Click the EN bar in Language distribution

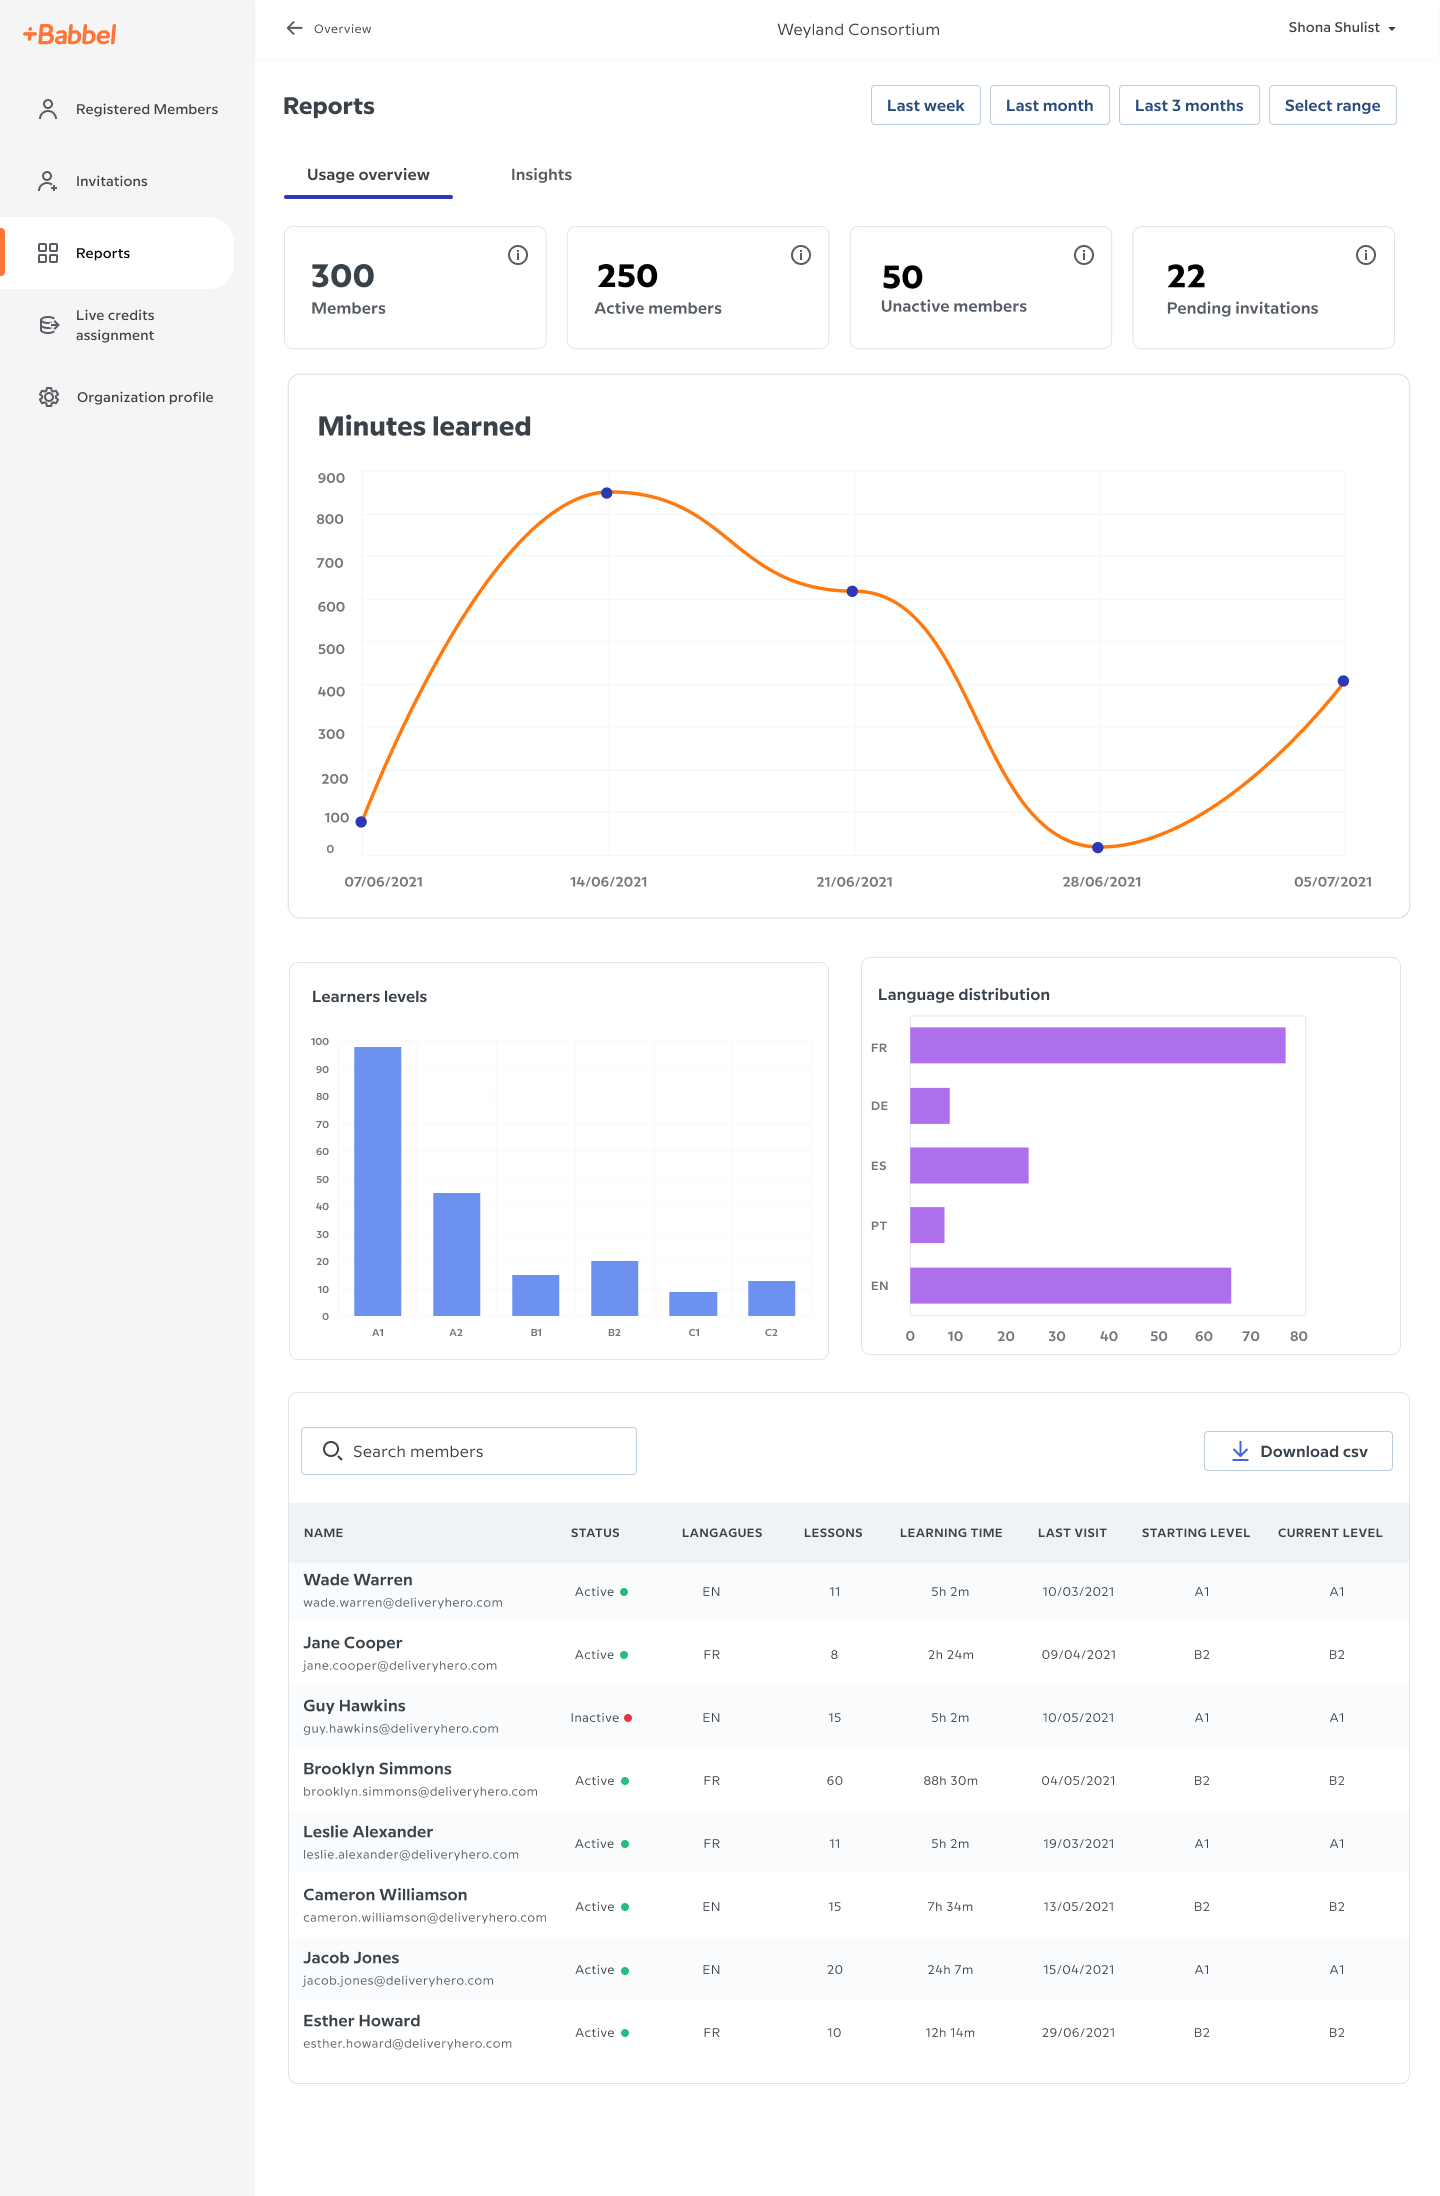[x=1070, y=1285]
